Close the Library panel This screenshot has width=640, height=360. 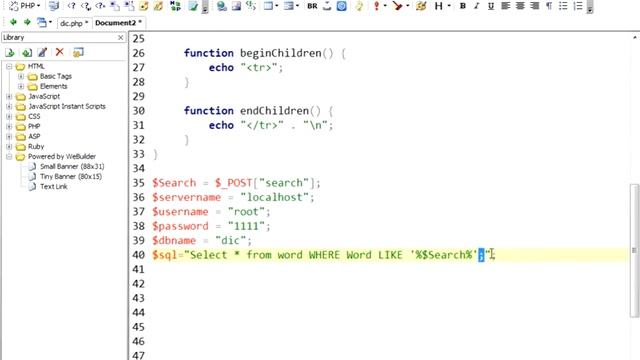120,38
